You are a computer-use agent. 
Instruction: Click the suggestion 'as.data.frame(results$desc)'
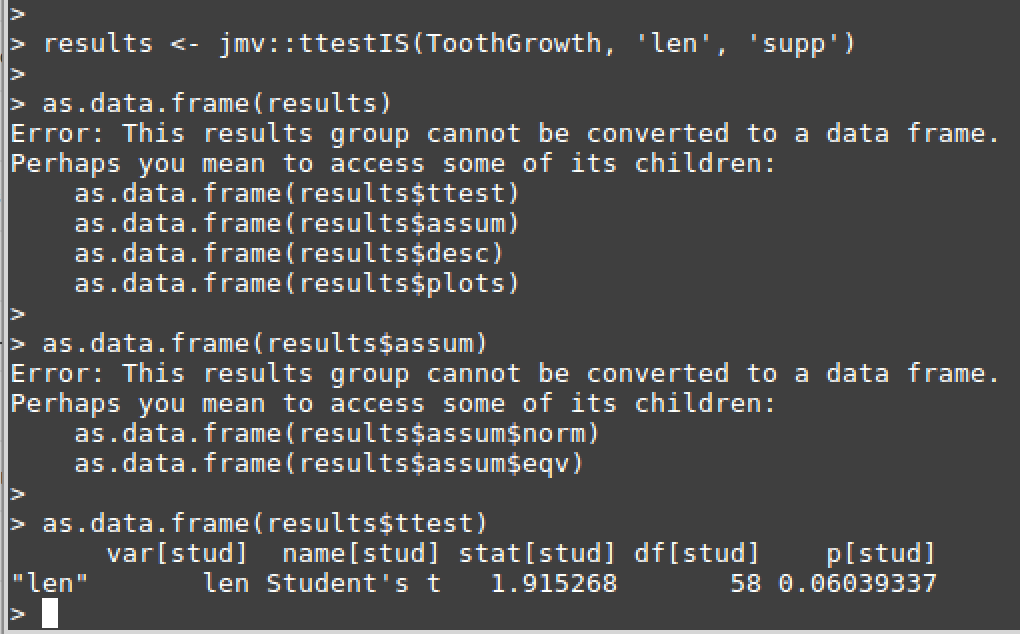coord(289,253)
